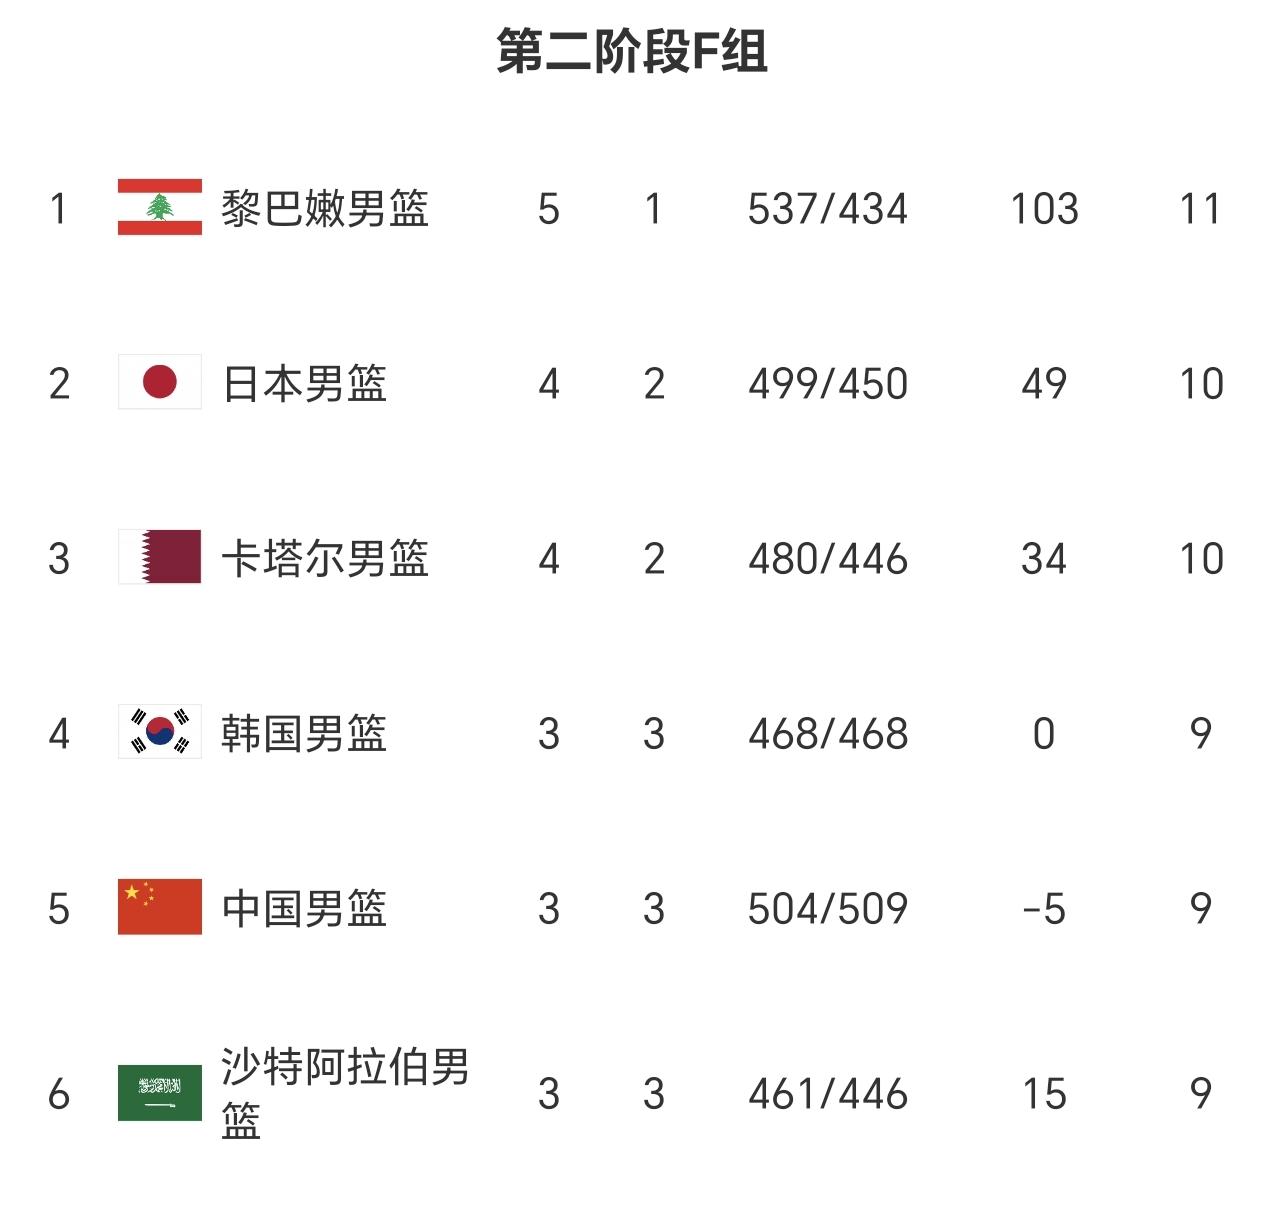
Task: Open 黎巴嫩男篮 team page
Action: (325, 209)
